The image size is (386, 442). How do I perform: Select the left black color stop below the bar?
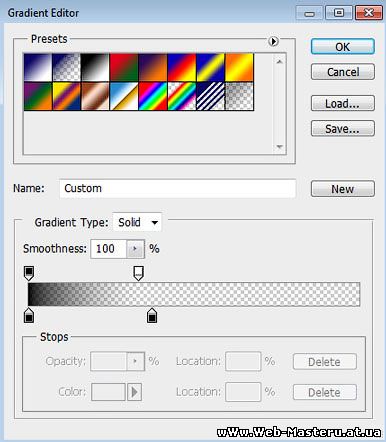pos(29,315)
